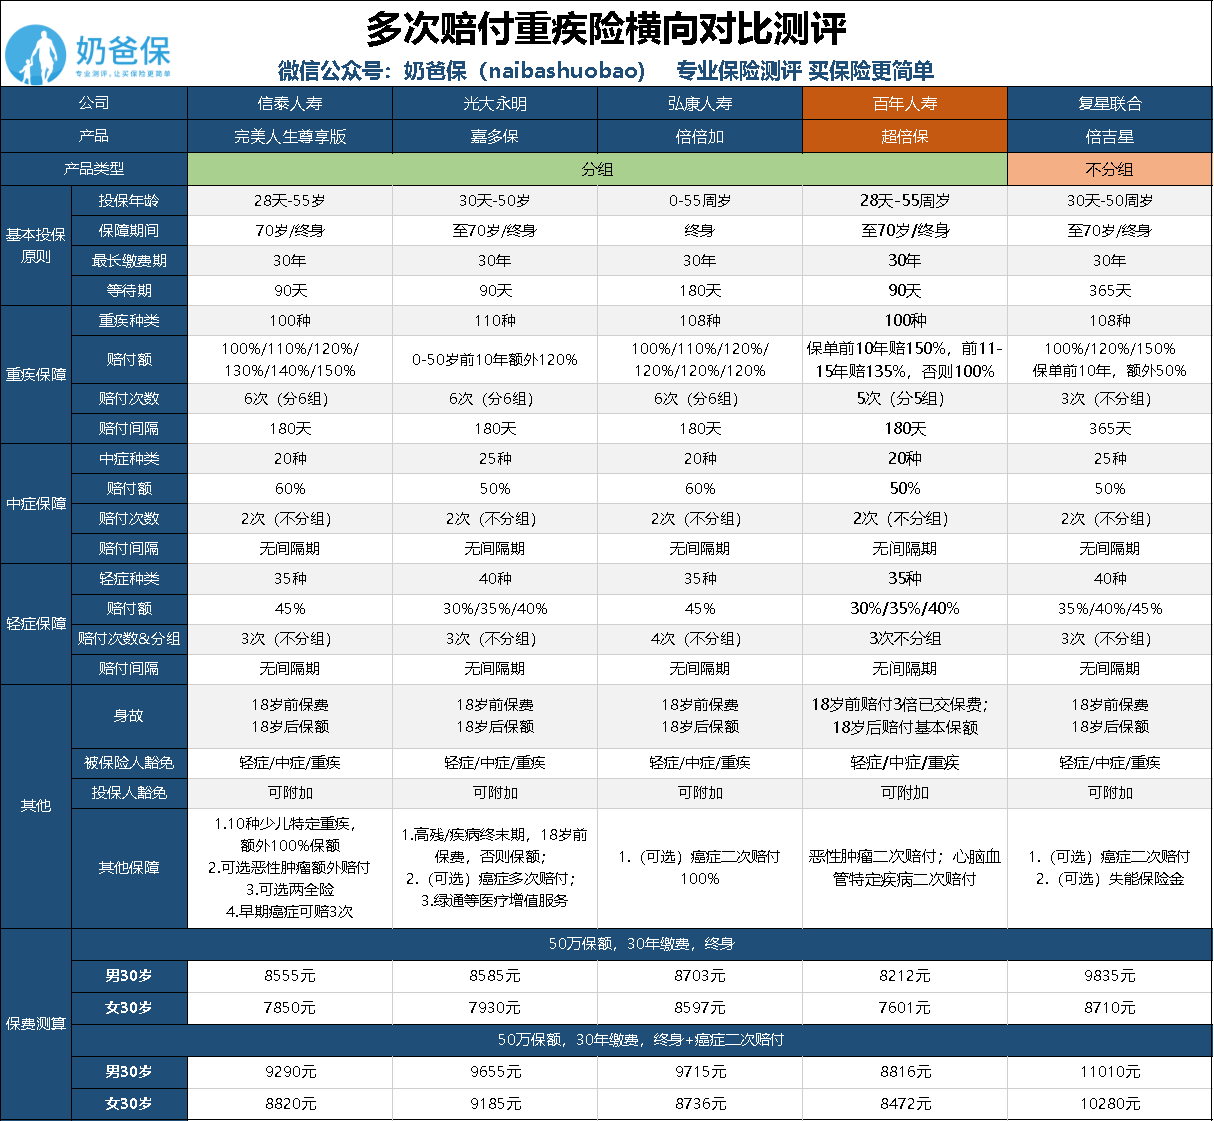Select premium 8472元
Viewport: 1214px width, 1121px height.
click(x=905, y=1104)
